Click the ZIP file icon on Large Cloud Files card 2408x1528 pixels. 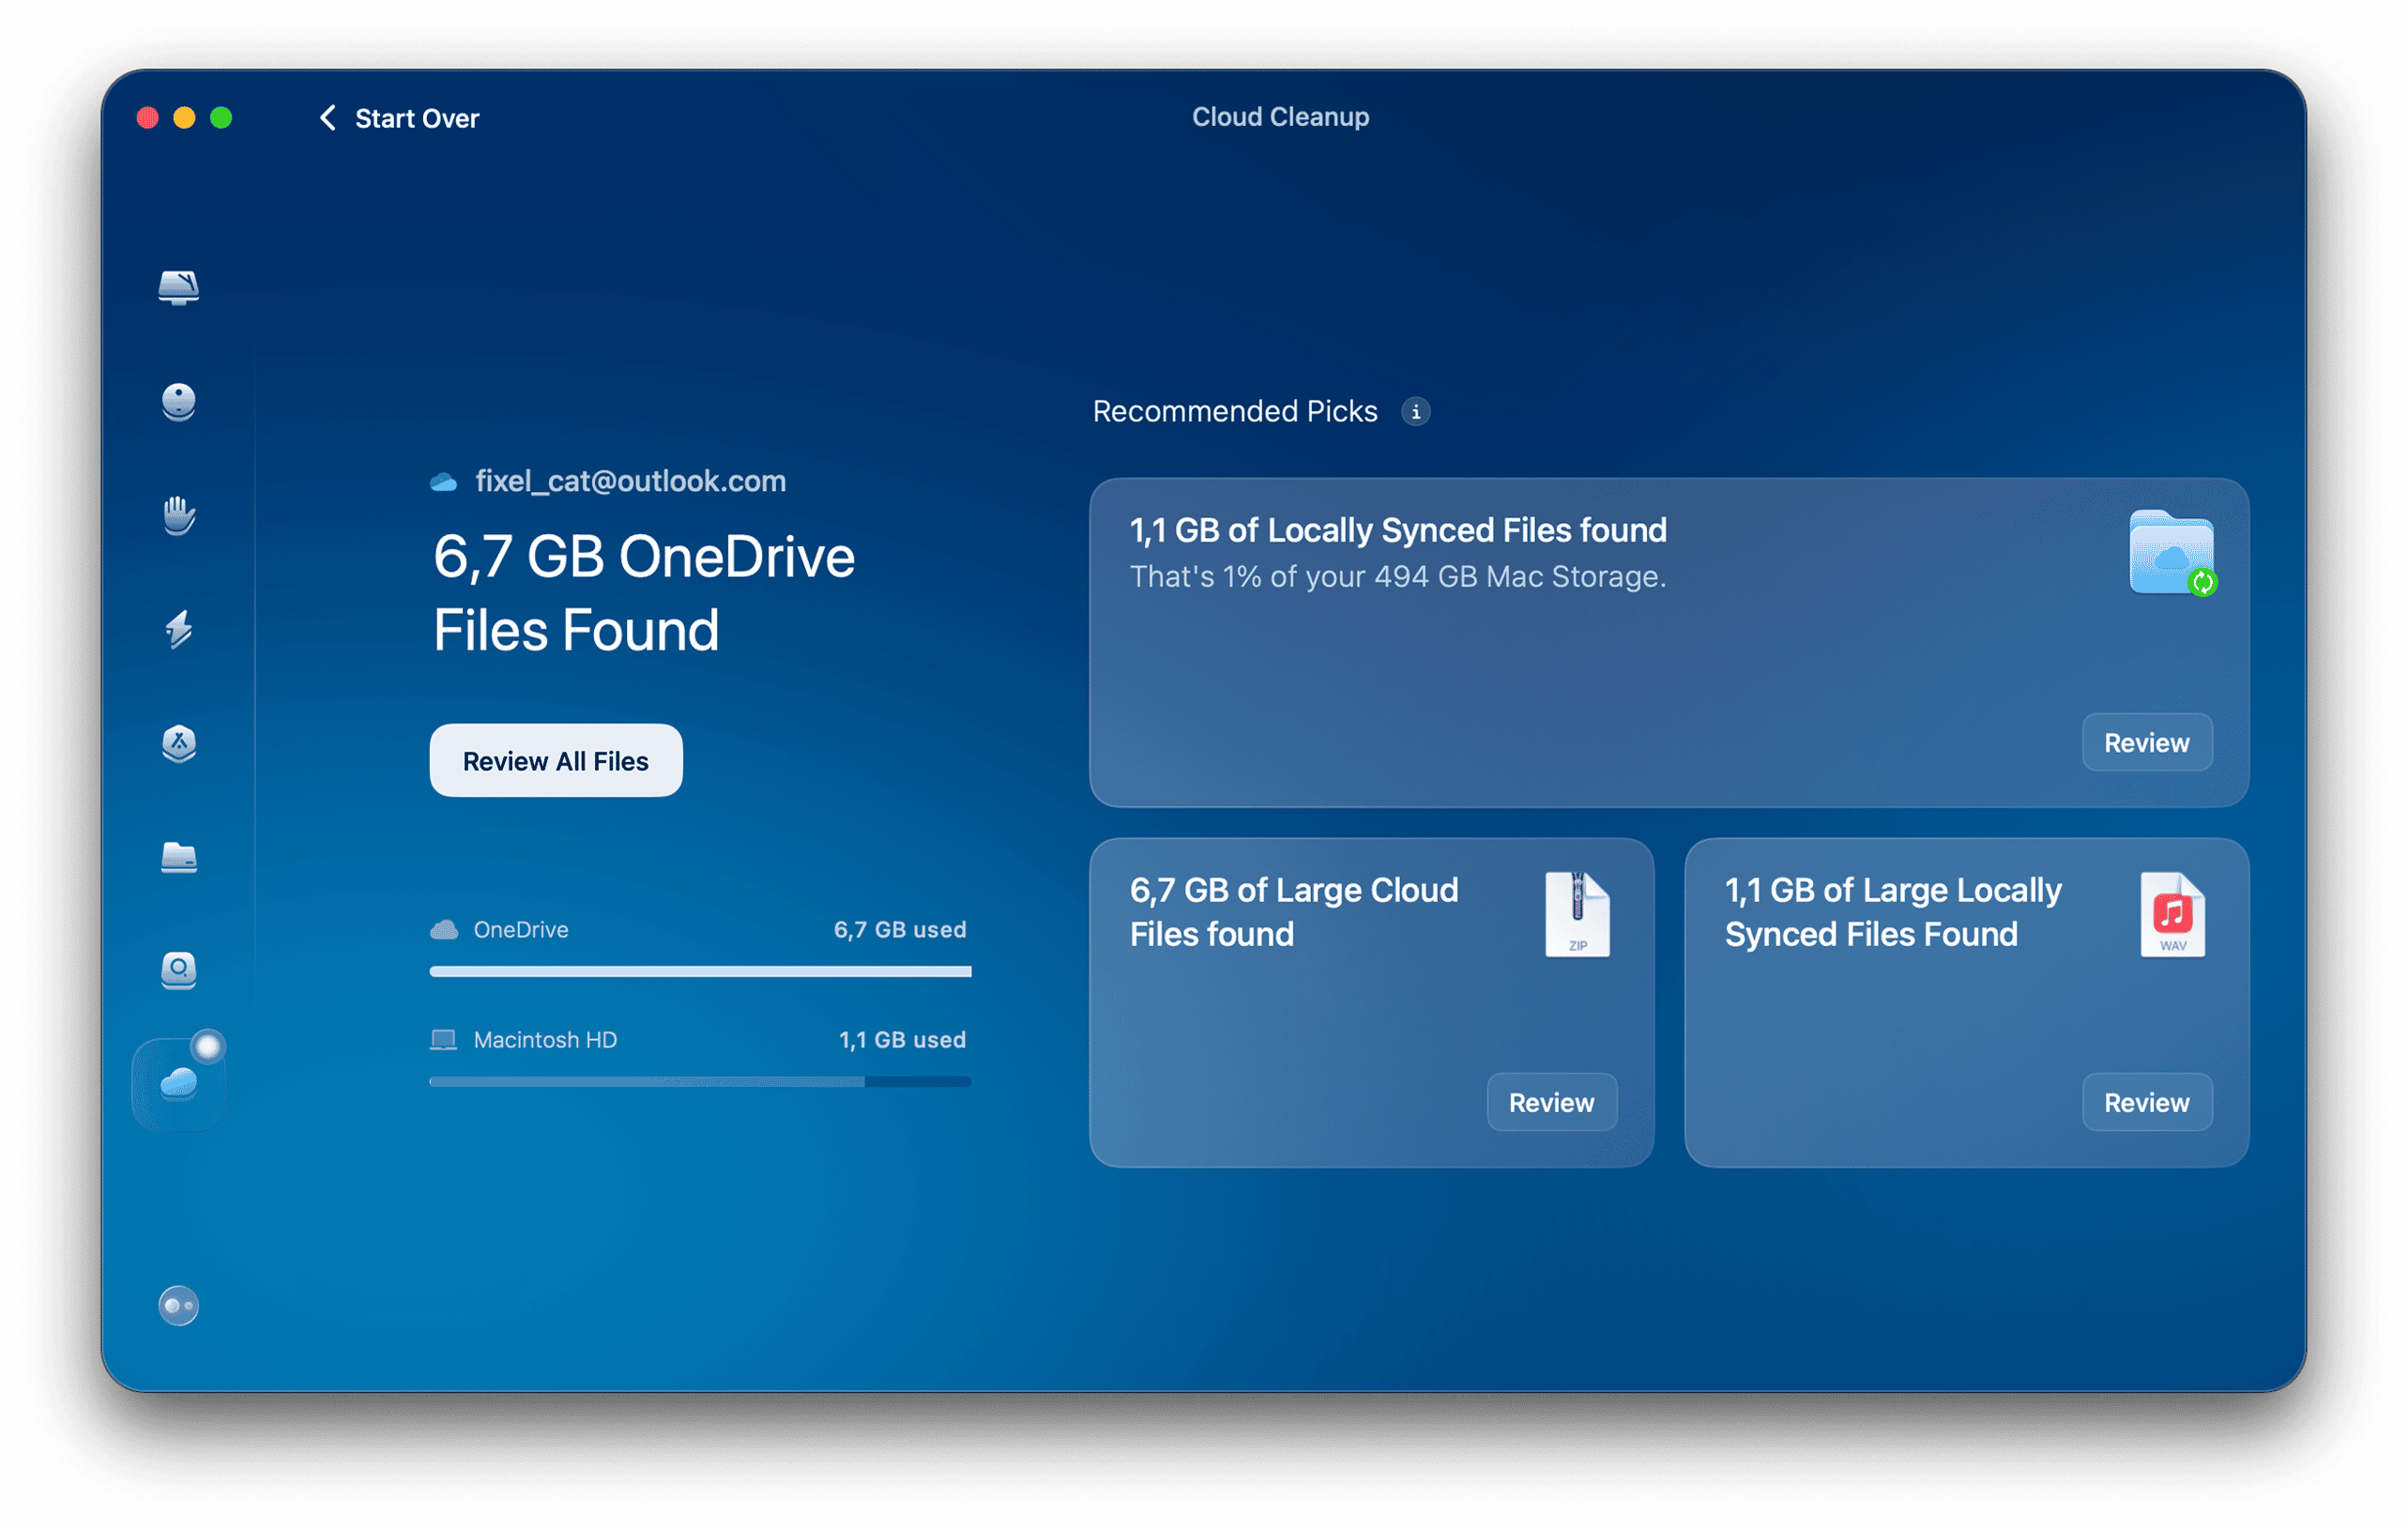(1578, 916)
